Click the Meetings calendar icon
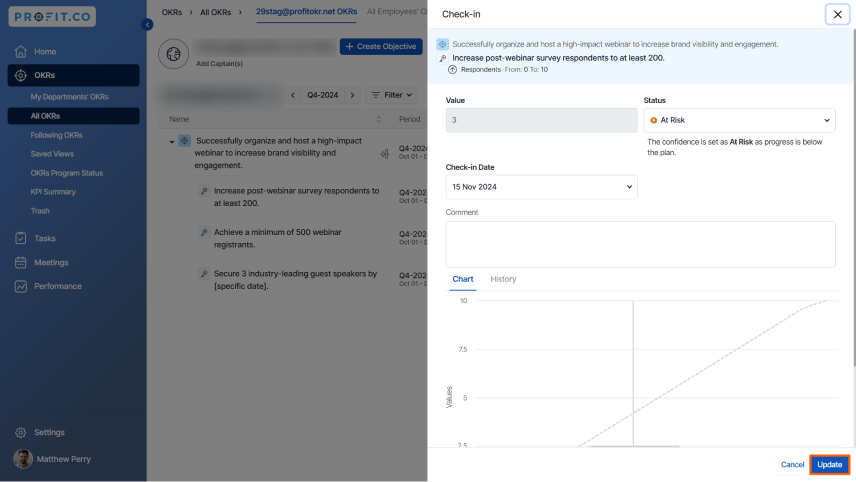This screenshot has height=482, width=856. tap(21, 263)
